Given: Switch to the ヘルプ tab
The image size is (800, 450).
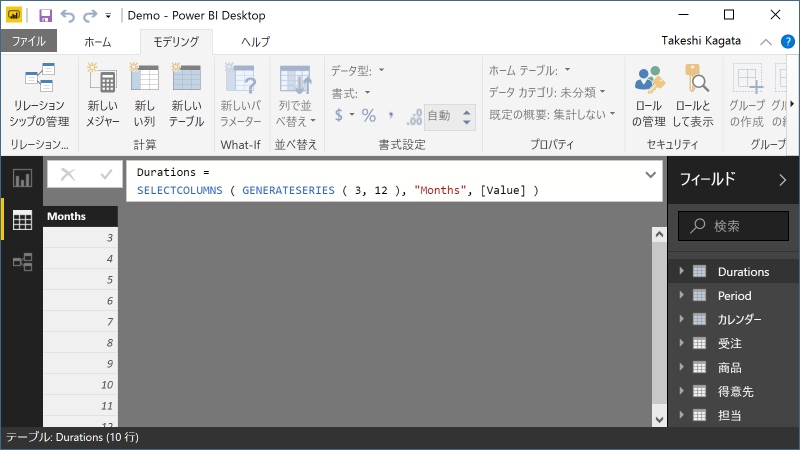Looking at the screenshot, I should (255, 42).
